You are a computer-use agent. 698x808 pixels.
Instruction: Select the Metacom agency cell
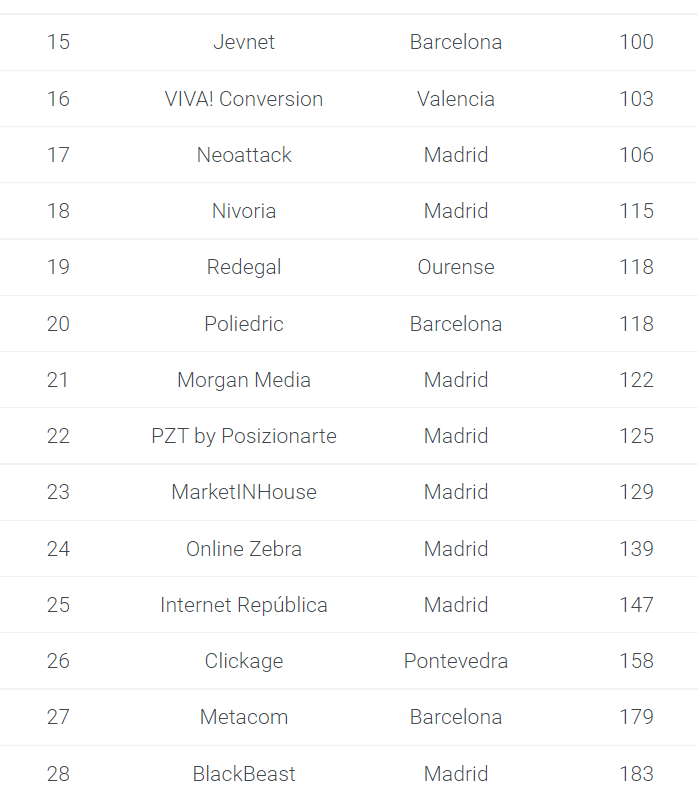(x=244, y=717)
